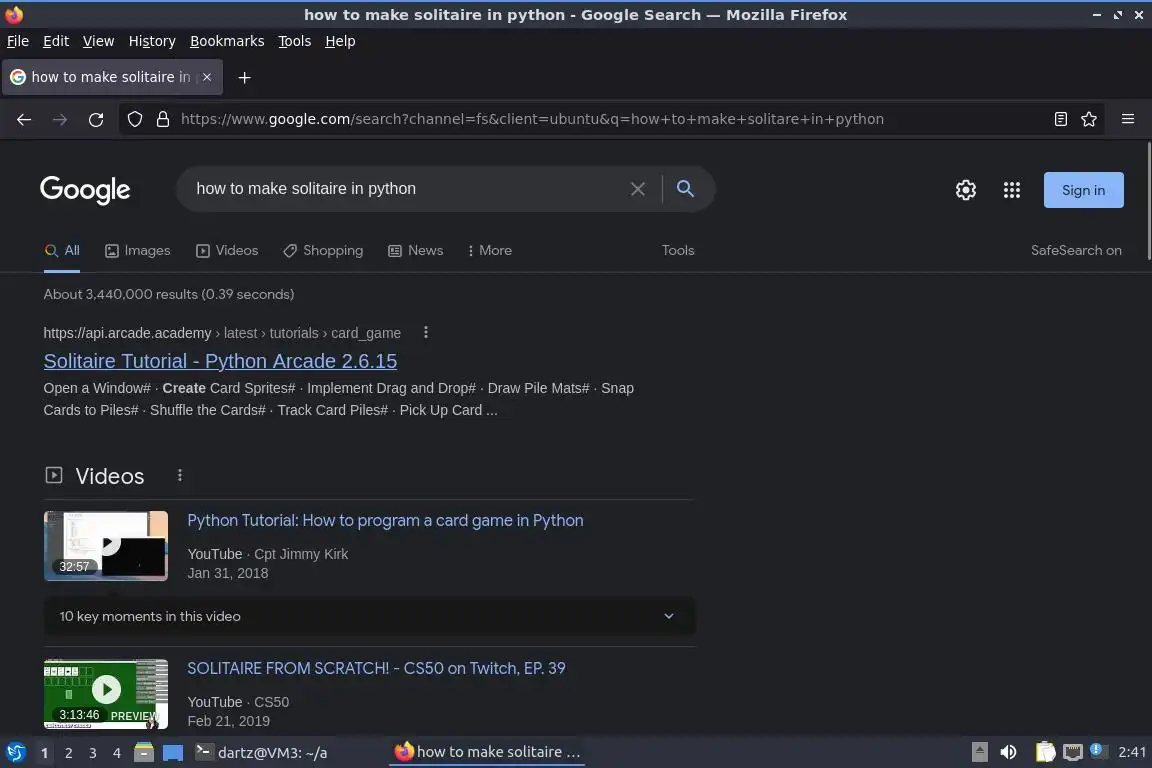This screenshot has width=1152, height=768.
Task: Click the Google logo
Action: 85,190
